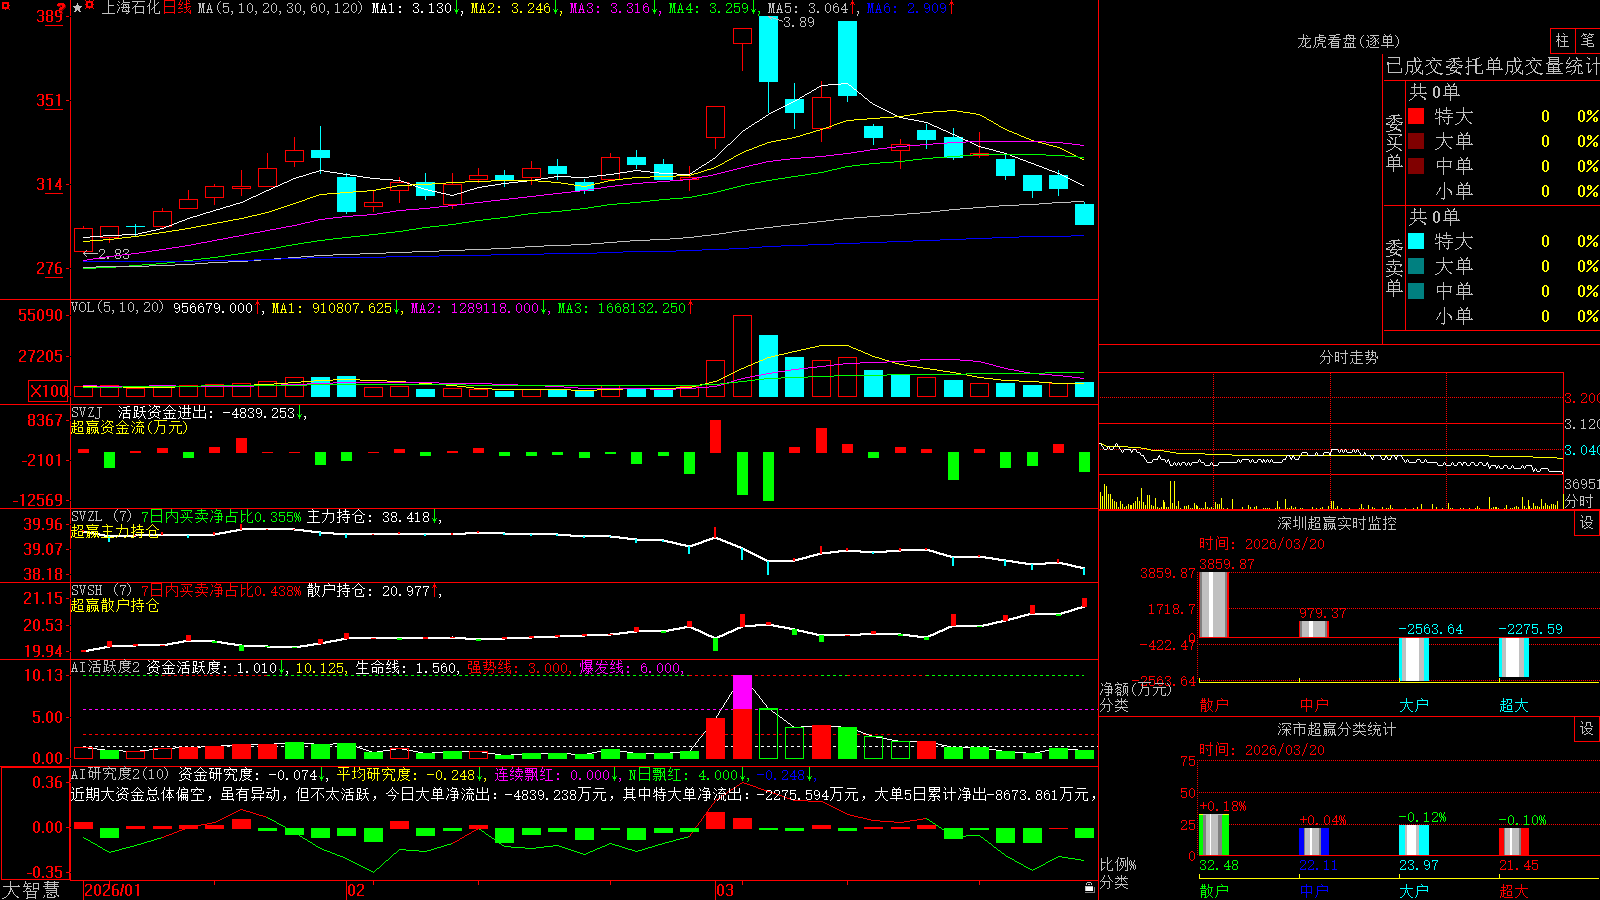
Task: Switch to 笔 tick view mode
Action: click(x=1588, y=40)
